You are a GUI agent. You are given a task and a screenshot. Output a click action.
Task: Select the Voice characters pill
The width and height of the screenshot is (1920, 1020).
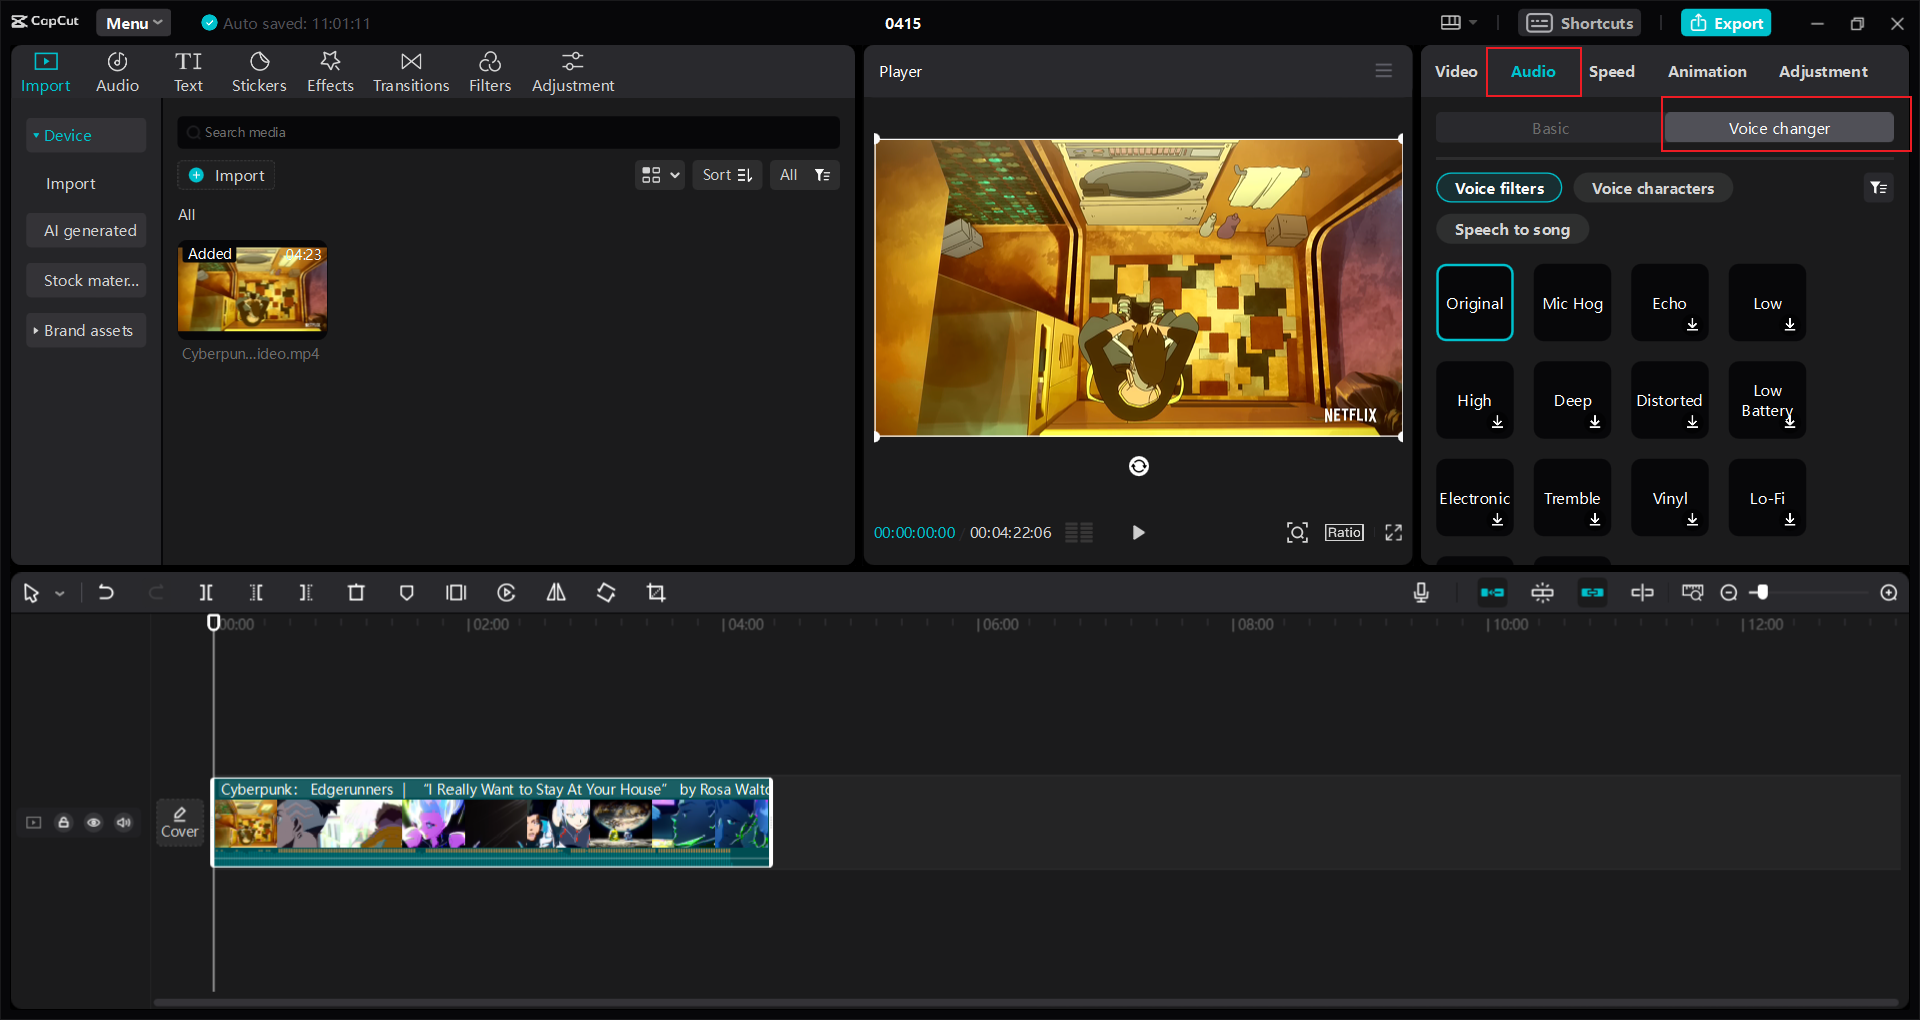tap(1653, 188)
